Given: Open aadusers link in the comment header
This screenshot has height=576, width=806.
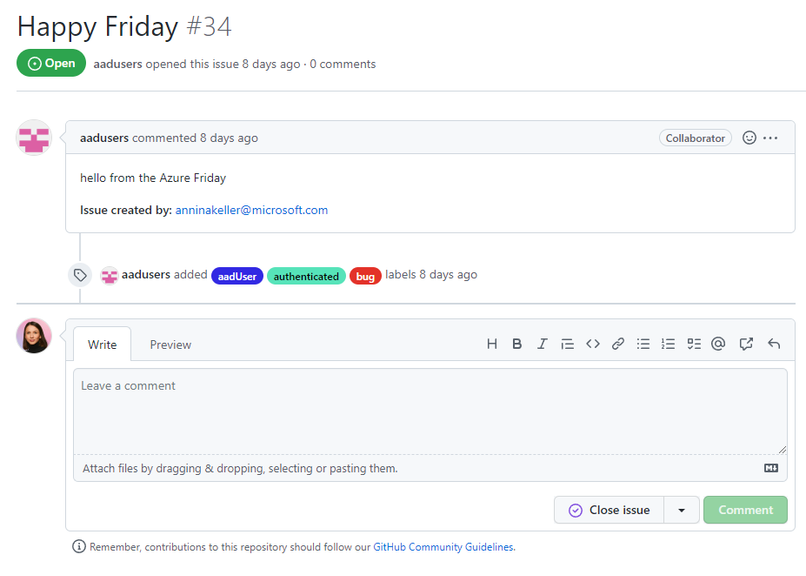Looking at the screenshot, I should tap(104, 138).
